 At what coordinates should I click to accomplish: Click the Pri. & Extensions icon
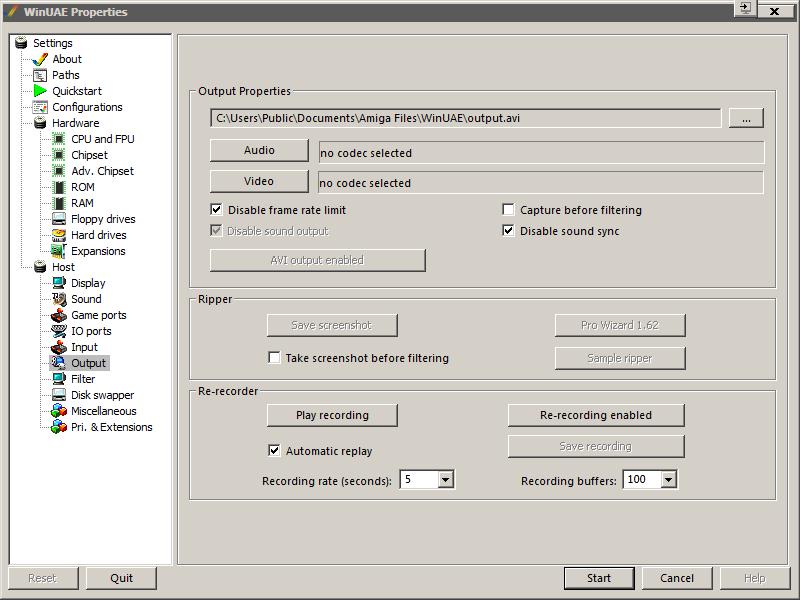pos(59,427)
